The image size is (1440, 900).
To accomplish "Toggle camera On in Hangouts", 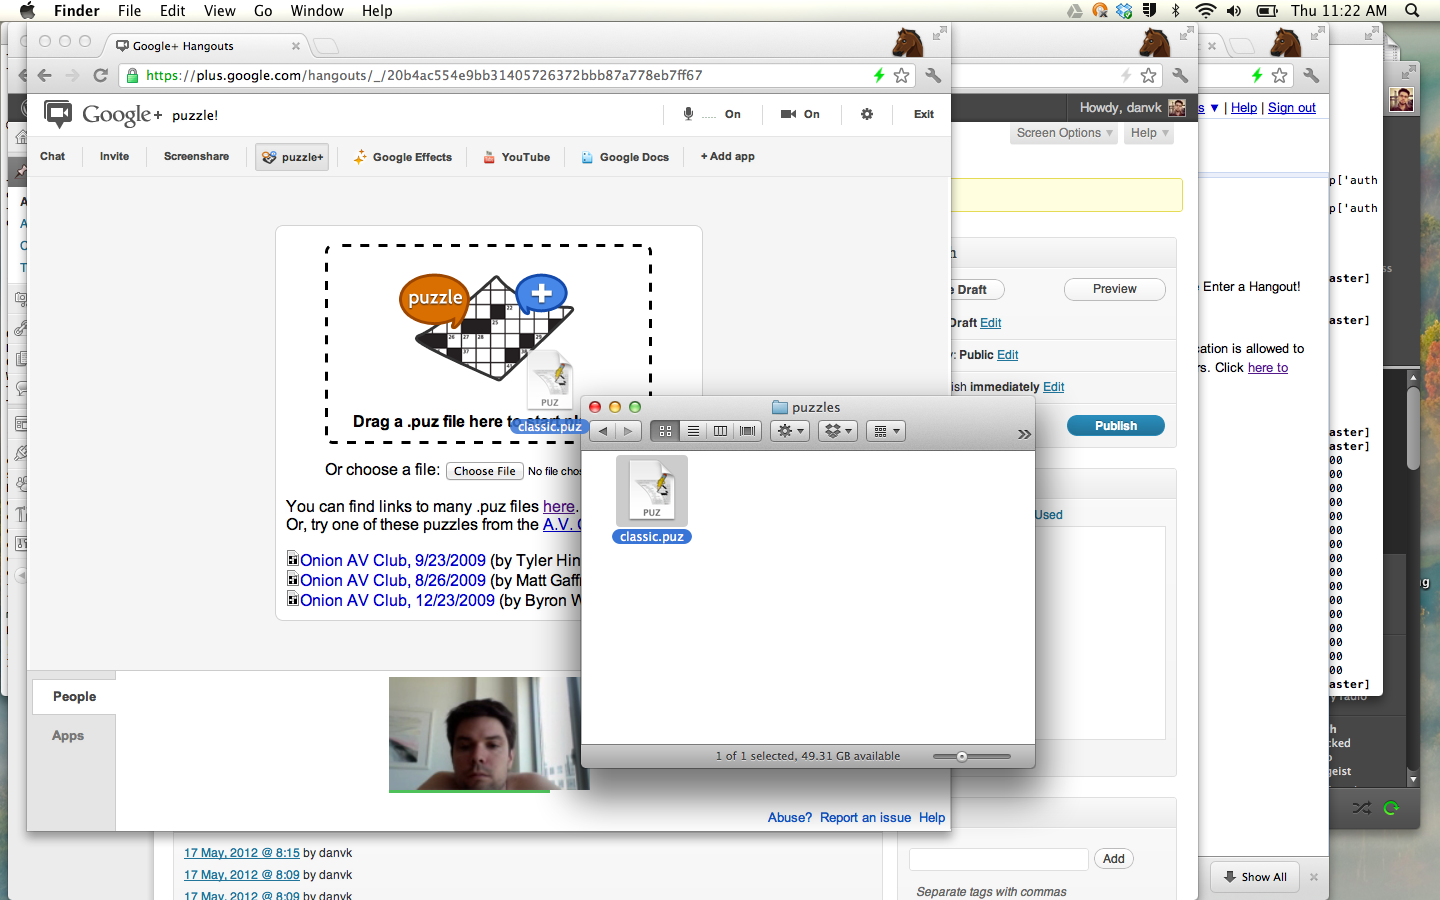I will click(800, 114).
